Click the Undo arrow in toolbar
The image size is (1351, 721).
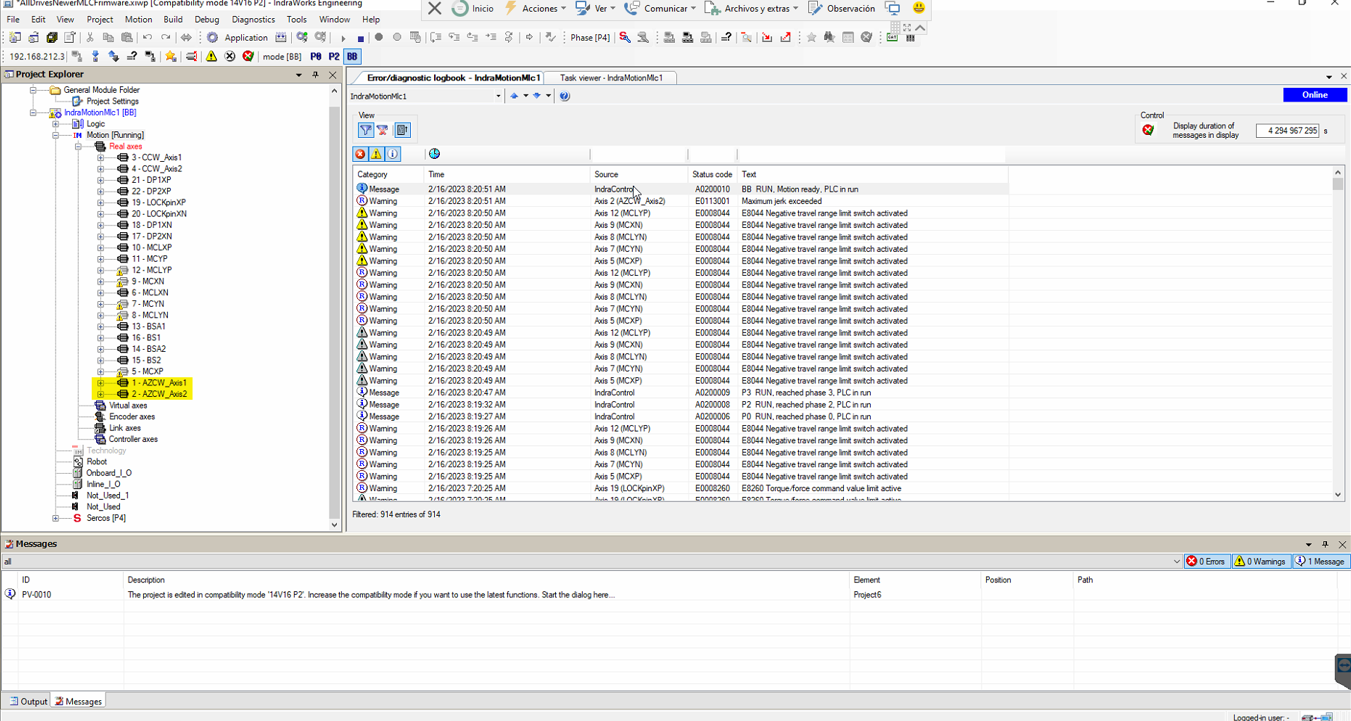coord(147,38)
